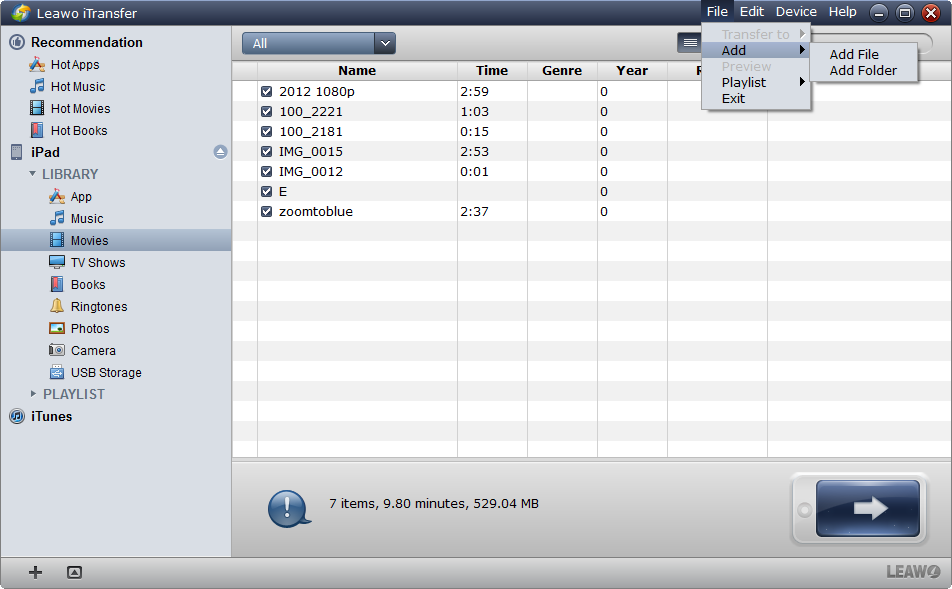
Task: Open the Camera library
Action: pyautogui.click(x=92, y=350)
